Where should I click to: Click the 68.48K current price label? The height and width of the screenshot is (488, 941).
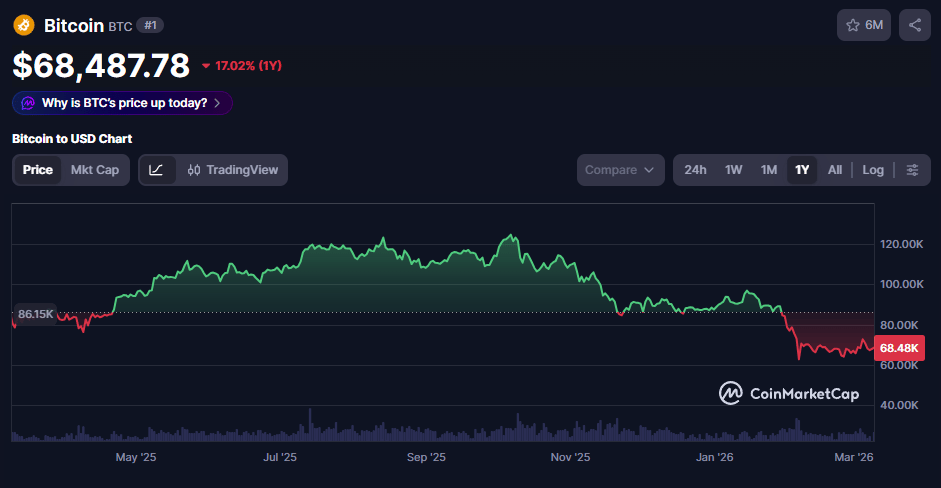899,348
